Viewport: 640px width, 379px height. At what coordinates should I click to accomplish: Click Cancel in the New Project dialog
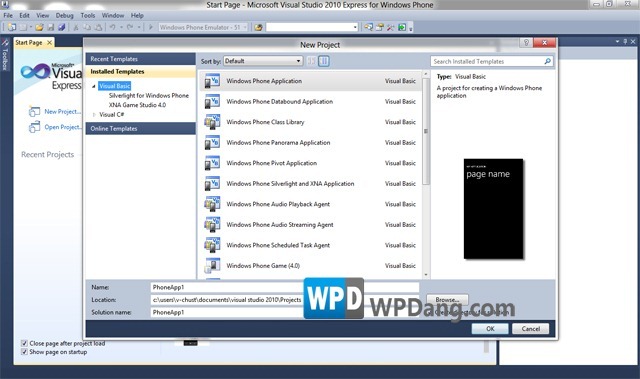click(530, 329)
